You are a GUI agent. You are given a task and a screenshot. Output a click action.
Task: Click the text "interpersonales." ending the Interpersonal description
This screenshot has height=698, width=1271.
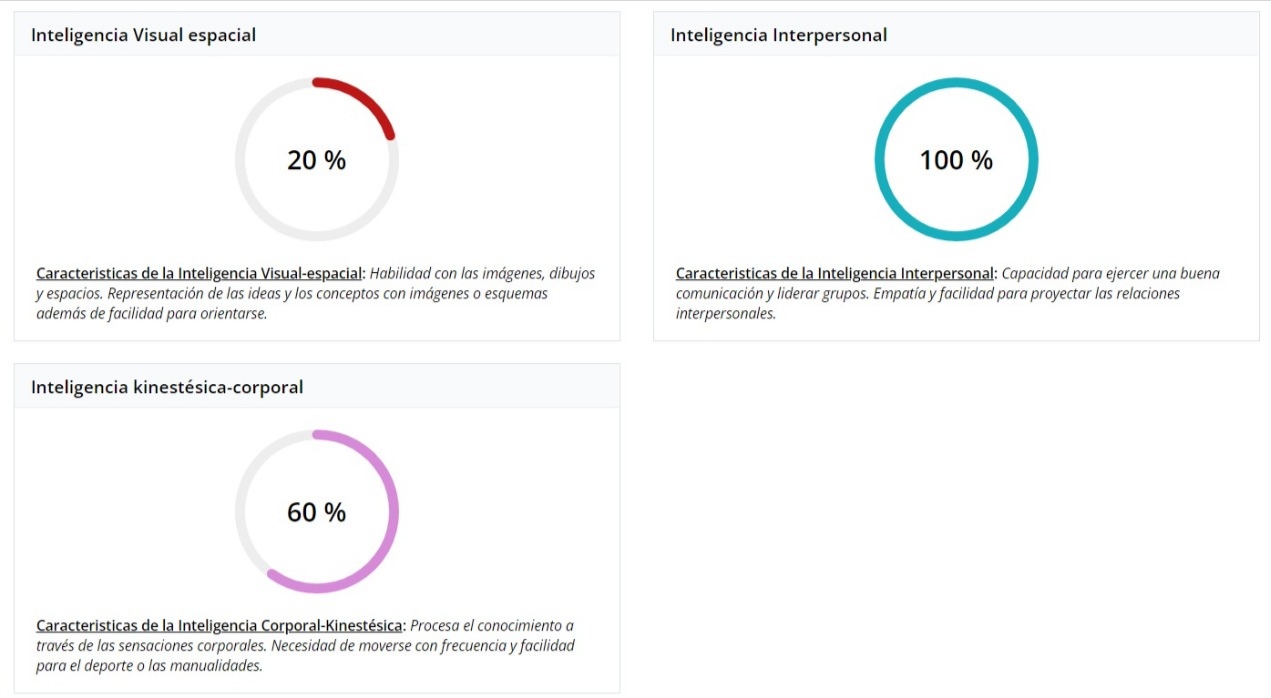(x=725, y=314)
